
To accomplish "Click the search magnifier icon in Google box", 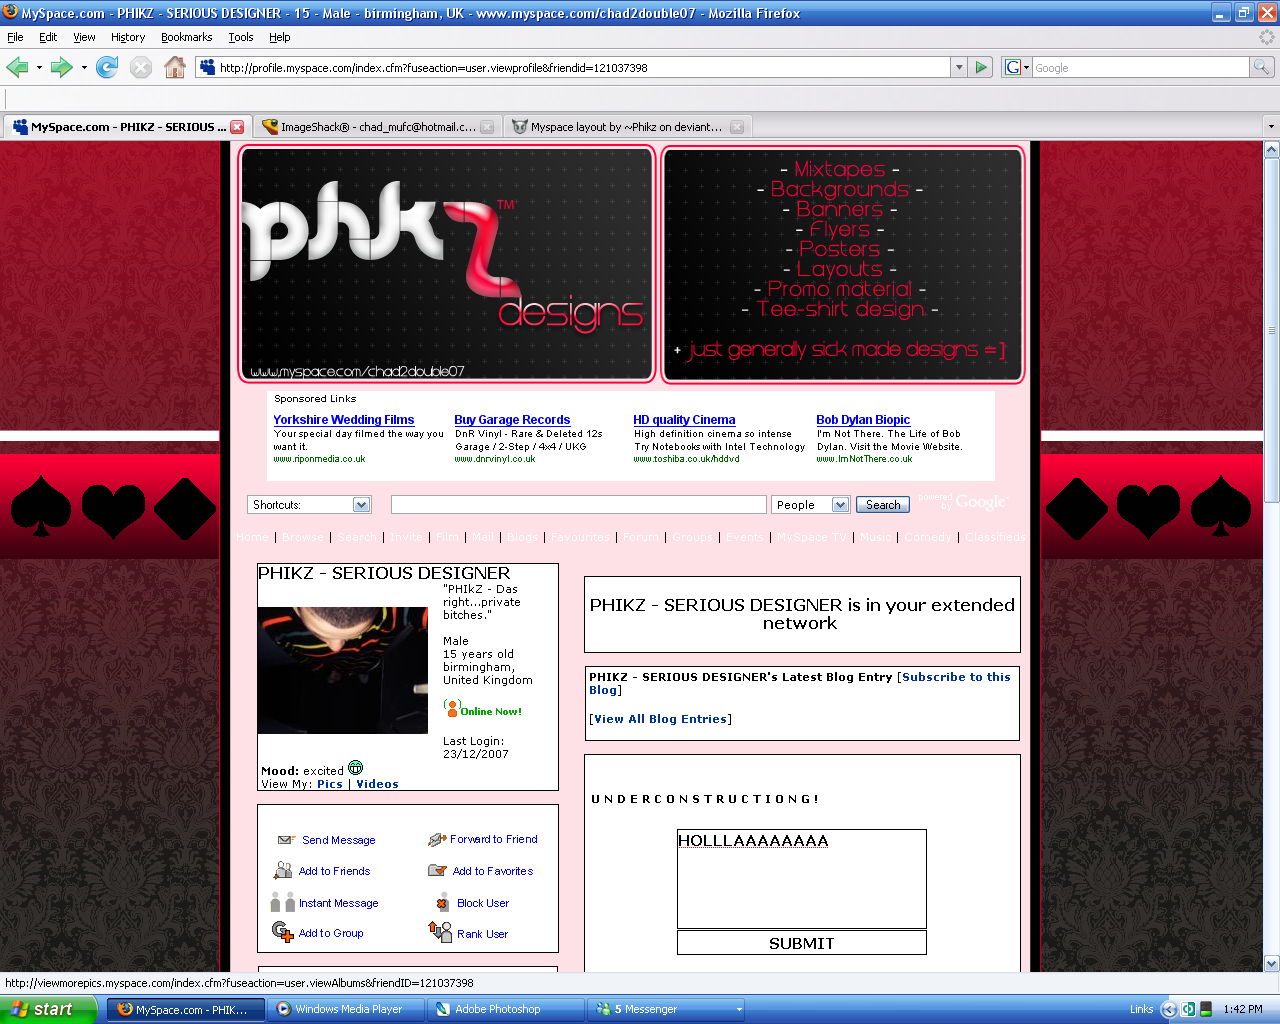I will pyautogui.click(x=1262, y=67).
